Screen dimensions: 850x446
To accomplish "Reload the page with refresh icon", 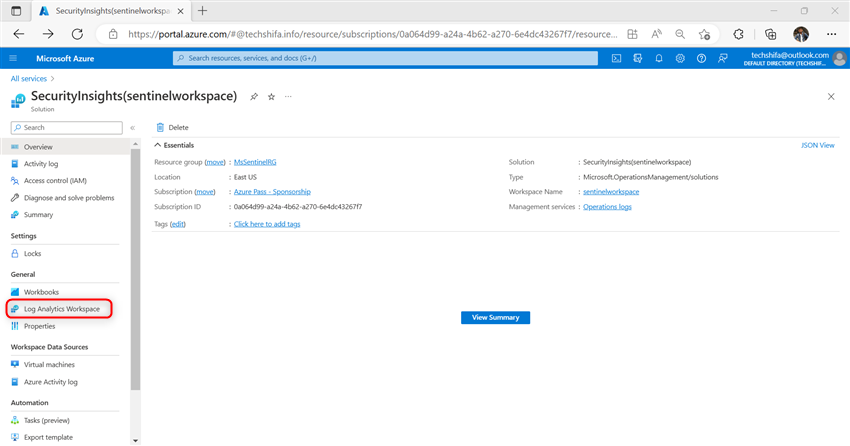I will (78, 34).
